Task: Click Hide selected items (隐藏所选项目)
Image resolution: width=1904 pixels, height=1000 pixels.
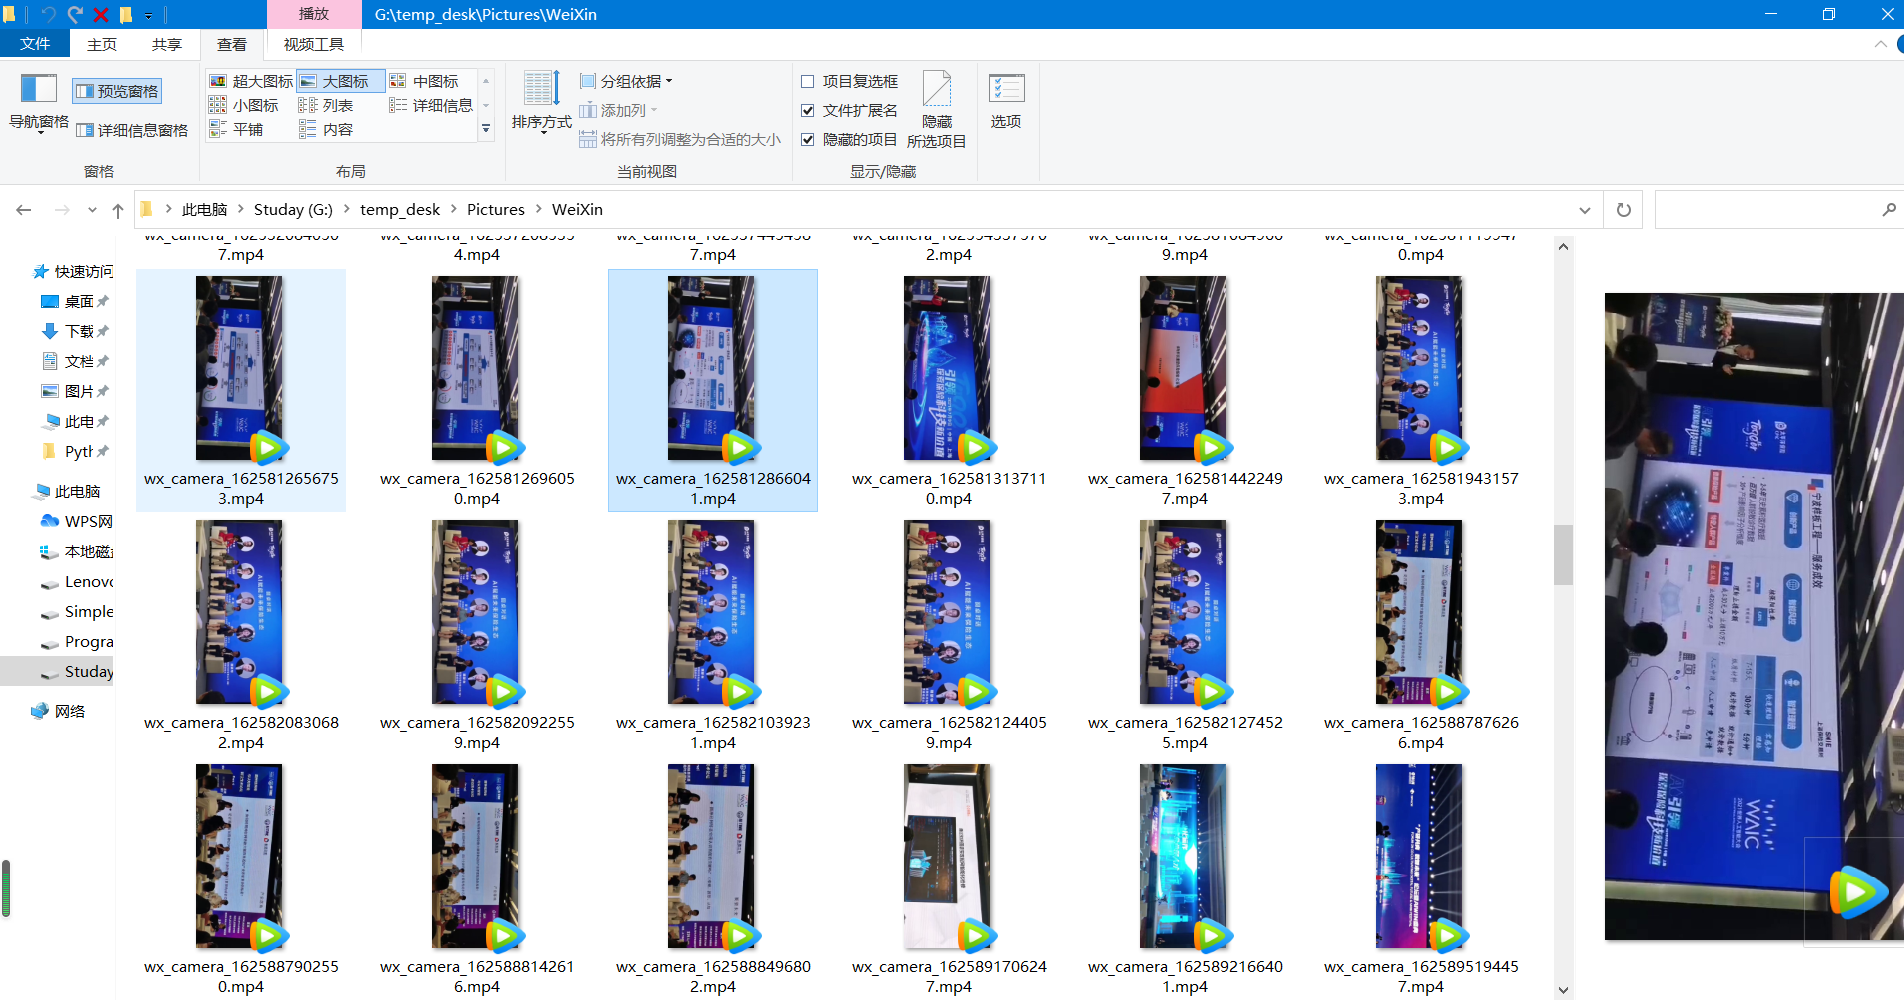Action: [936, 110]
